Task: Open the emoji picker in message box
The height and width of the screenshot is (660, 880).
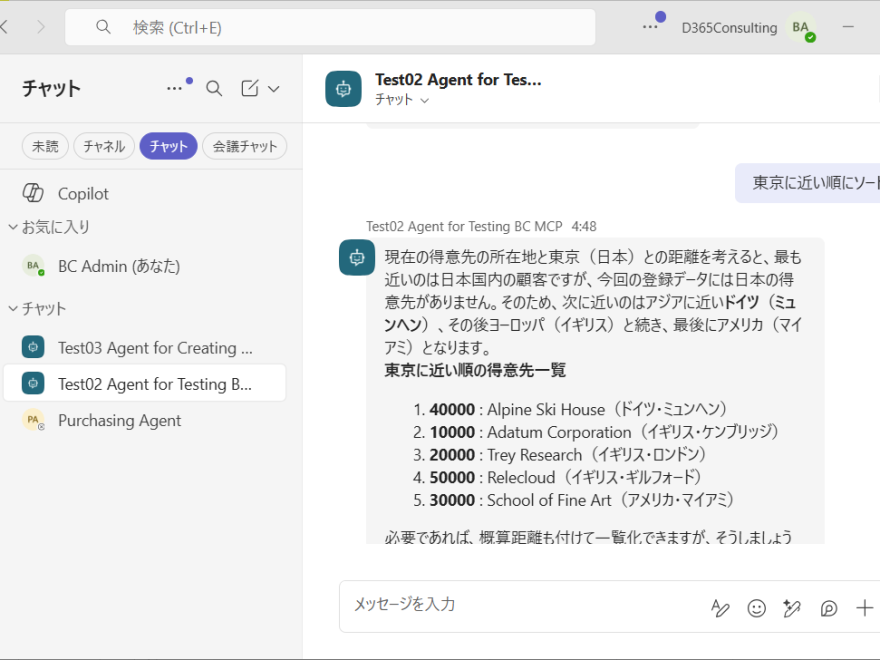Action: point(757,608)
